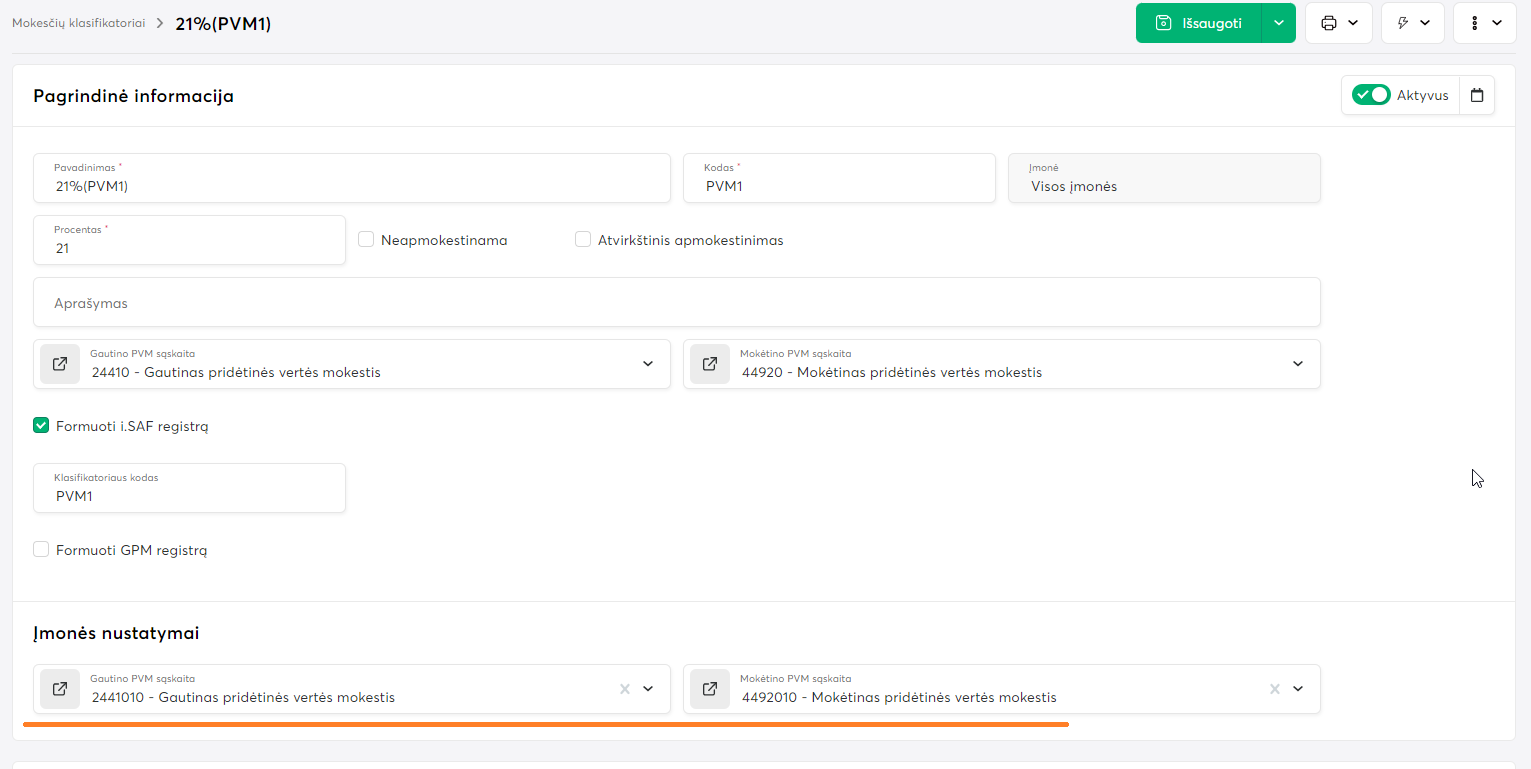Go back to Mokesčių klasifikatoriai breadcrumb
Screen dimensions: 1531x769
[78, 23]
